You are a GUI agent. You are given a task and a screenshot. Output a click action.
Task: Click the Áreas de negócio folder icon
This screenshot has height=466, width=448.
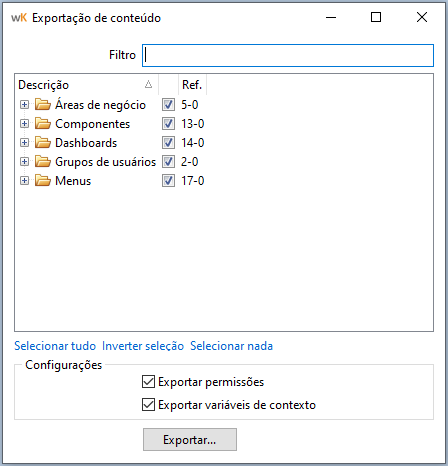[43, 105]
